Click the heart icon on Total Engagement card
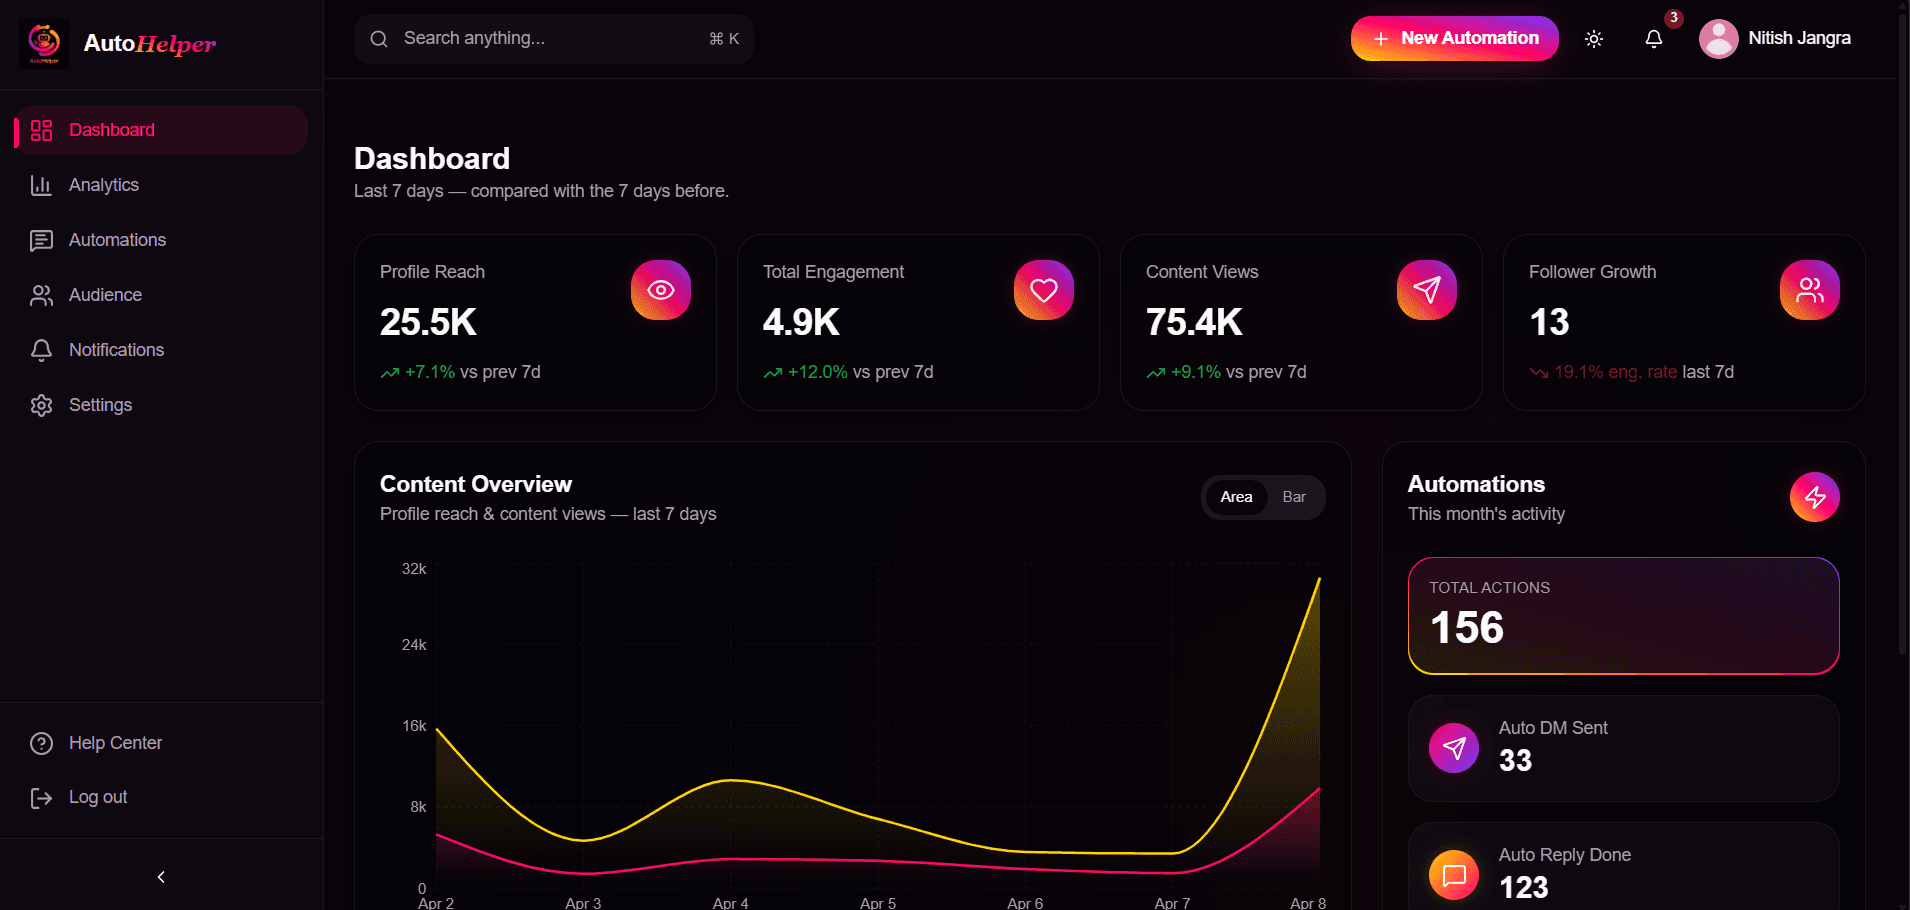1910x910 pixels. pos(1043,290)
